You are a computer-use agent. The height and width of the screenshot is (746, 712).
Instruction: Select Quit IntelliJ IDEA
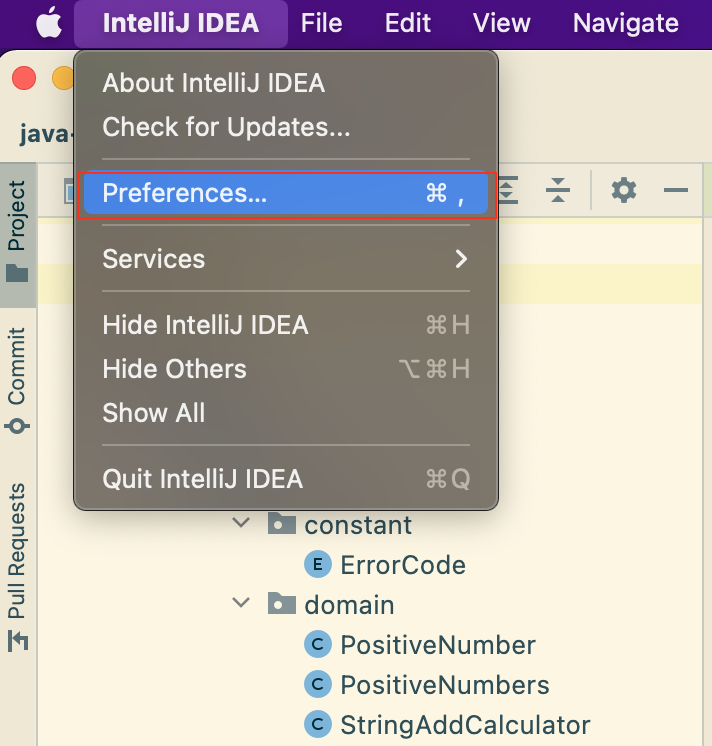pyautogui.click(x=286, y=479)
